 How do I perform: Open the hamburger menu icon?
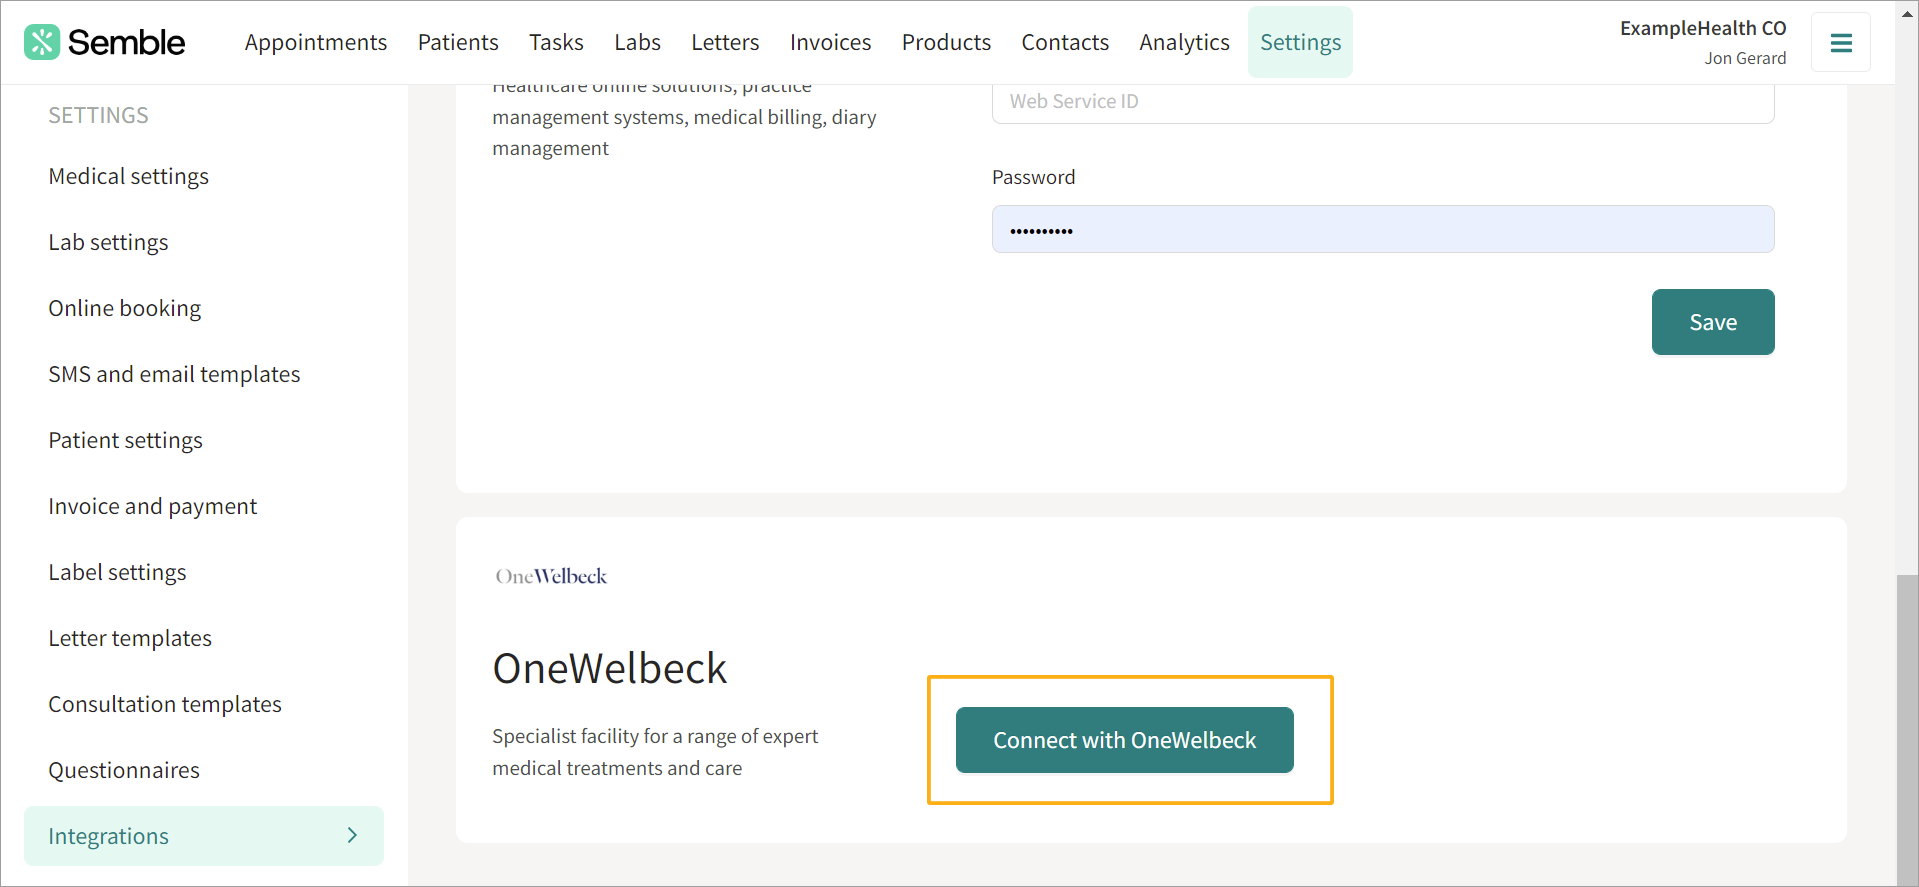click(x=1841, y=42)
